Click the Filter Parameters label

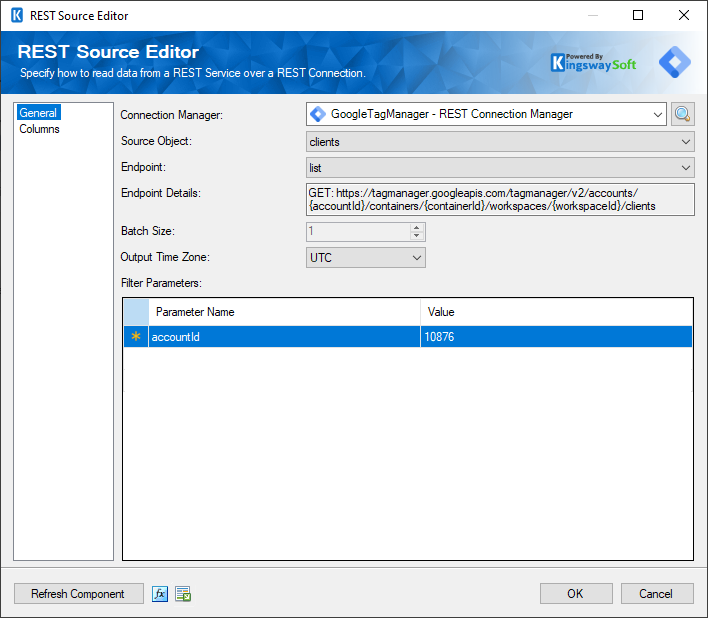pyautogui.click(x=161, y=283)
